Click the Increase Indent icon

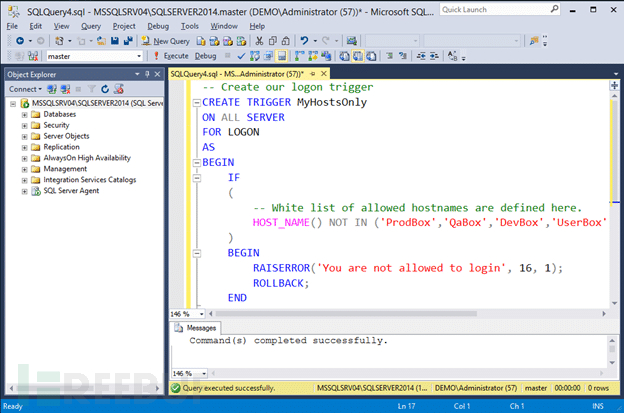434,56
